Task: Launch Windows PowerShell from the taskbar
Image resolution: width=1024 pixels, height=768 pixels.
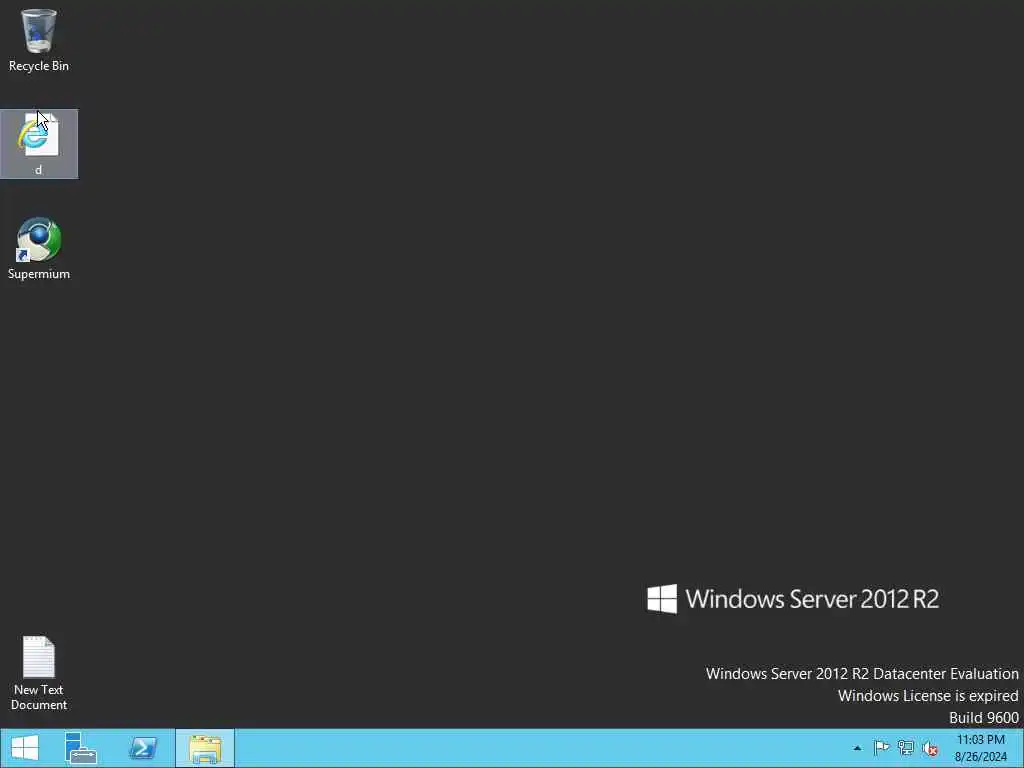Action: point(142,748)
